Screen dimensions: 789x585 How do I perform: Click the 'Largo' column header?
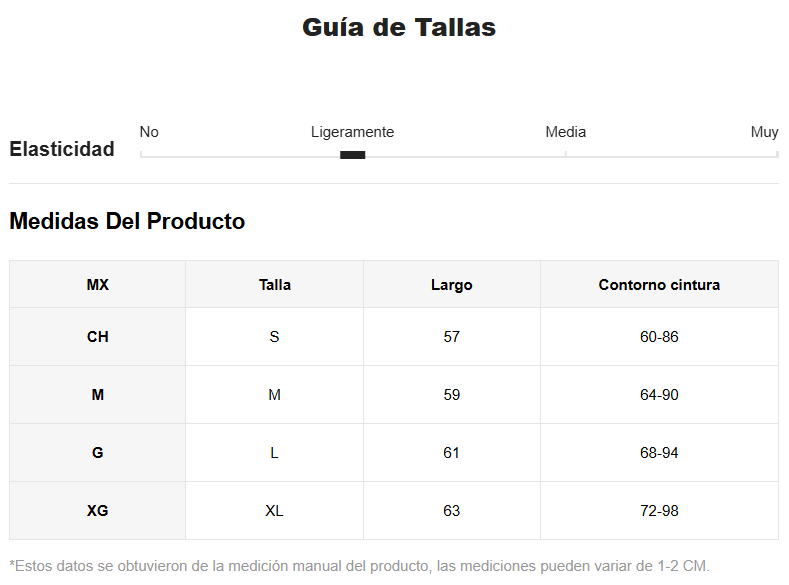[x=451, y=285]
